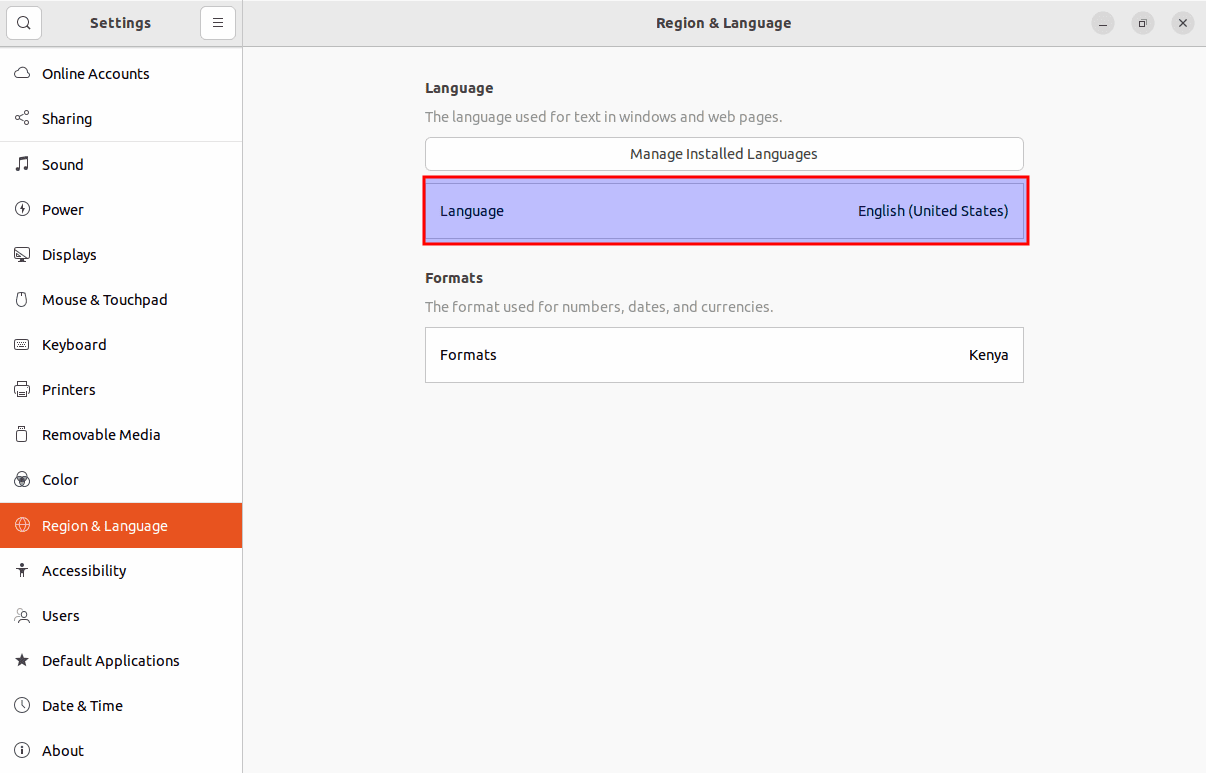Click the Mouse & Touchpad icon
Viewport: 1206px width, 773px height.
[21, 299]
